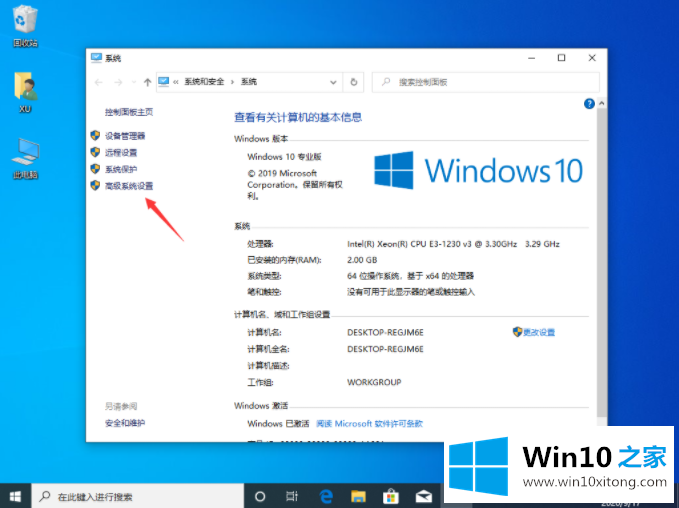This screenshot has height=508, width=679.
Task: Open Cortana circle on taskbar
Action: click(x=260, y=496)
